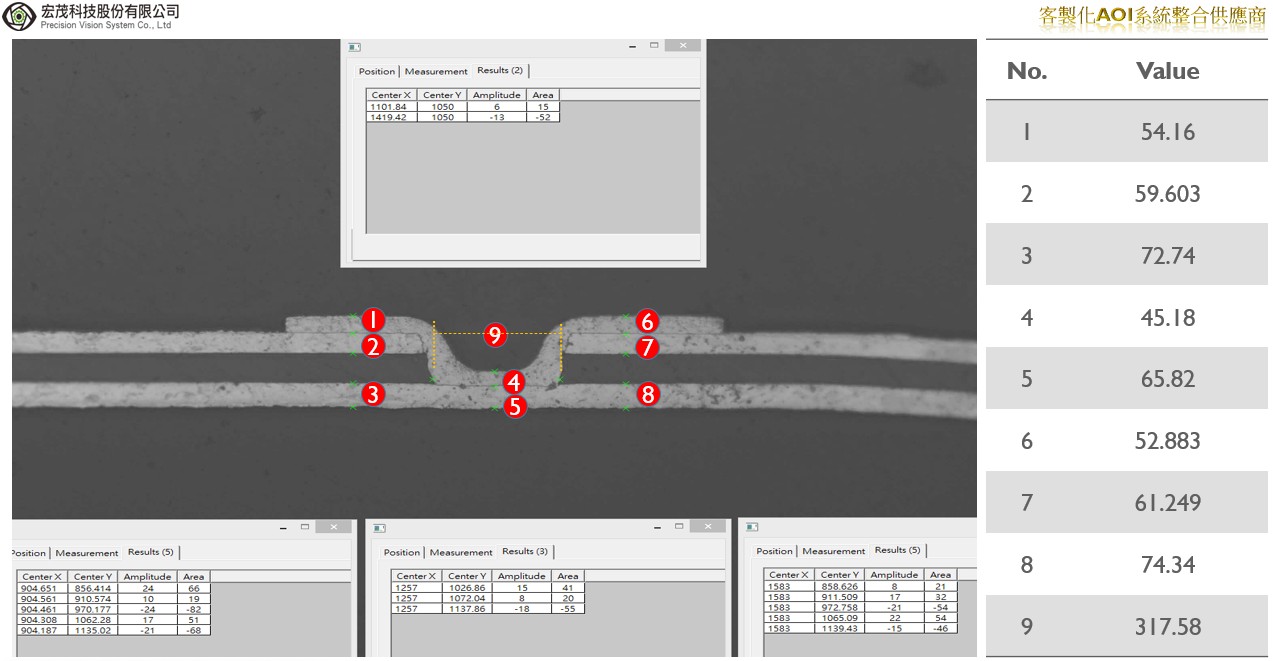
Task: Click red measurement marker 9 on dashed line
Action: 494,335
